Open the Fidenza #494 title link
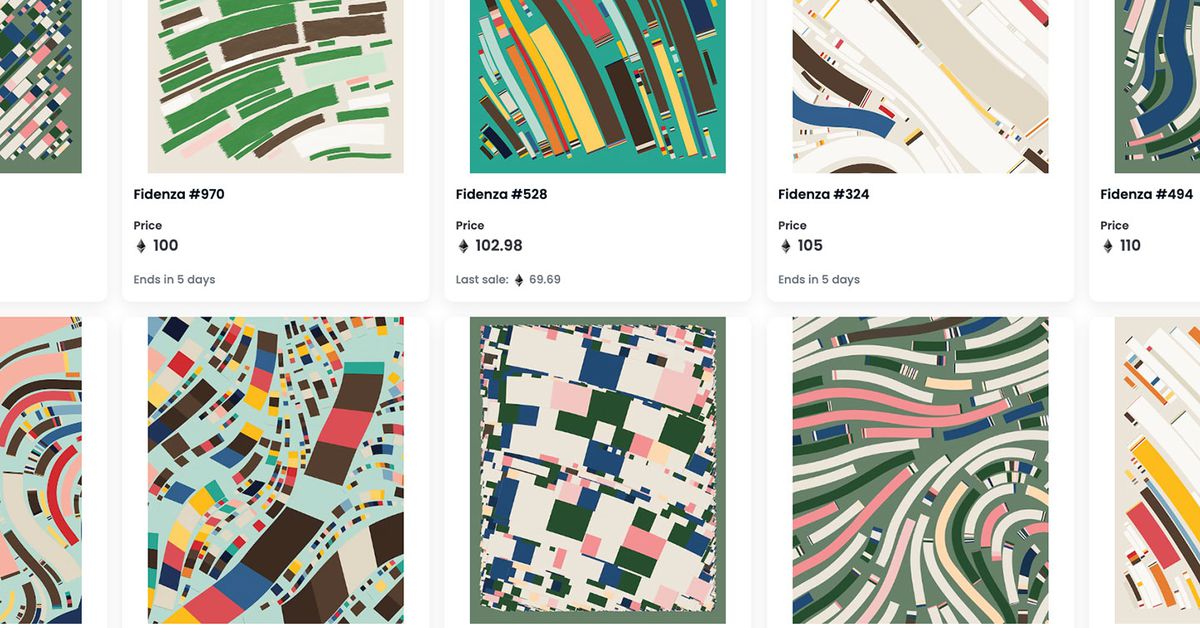The image size is (1200, 628). 1147,194
